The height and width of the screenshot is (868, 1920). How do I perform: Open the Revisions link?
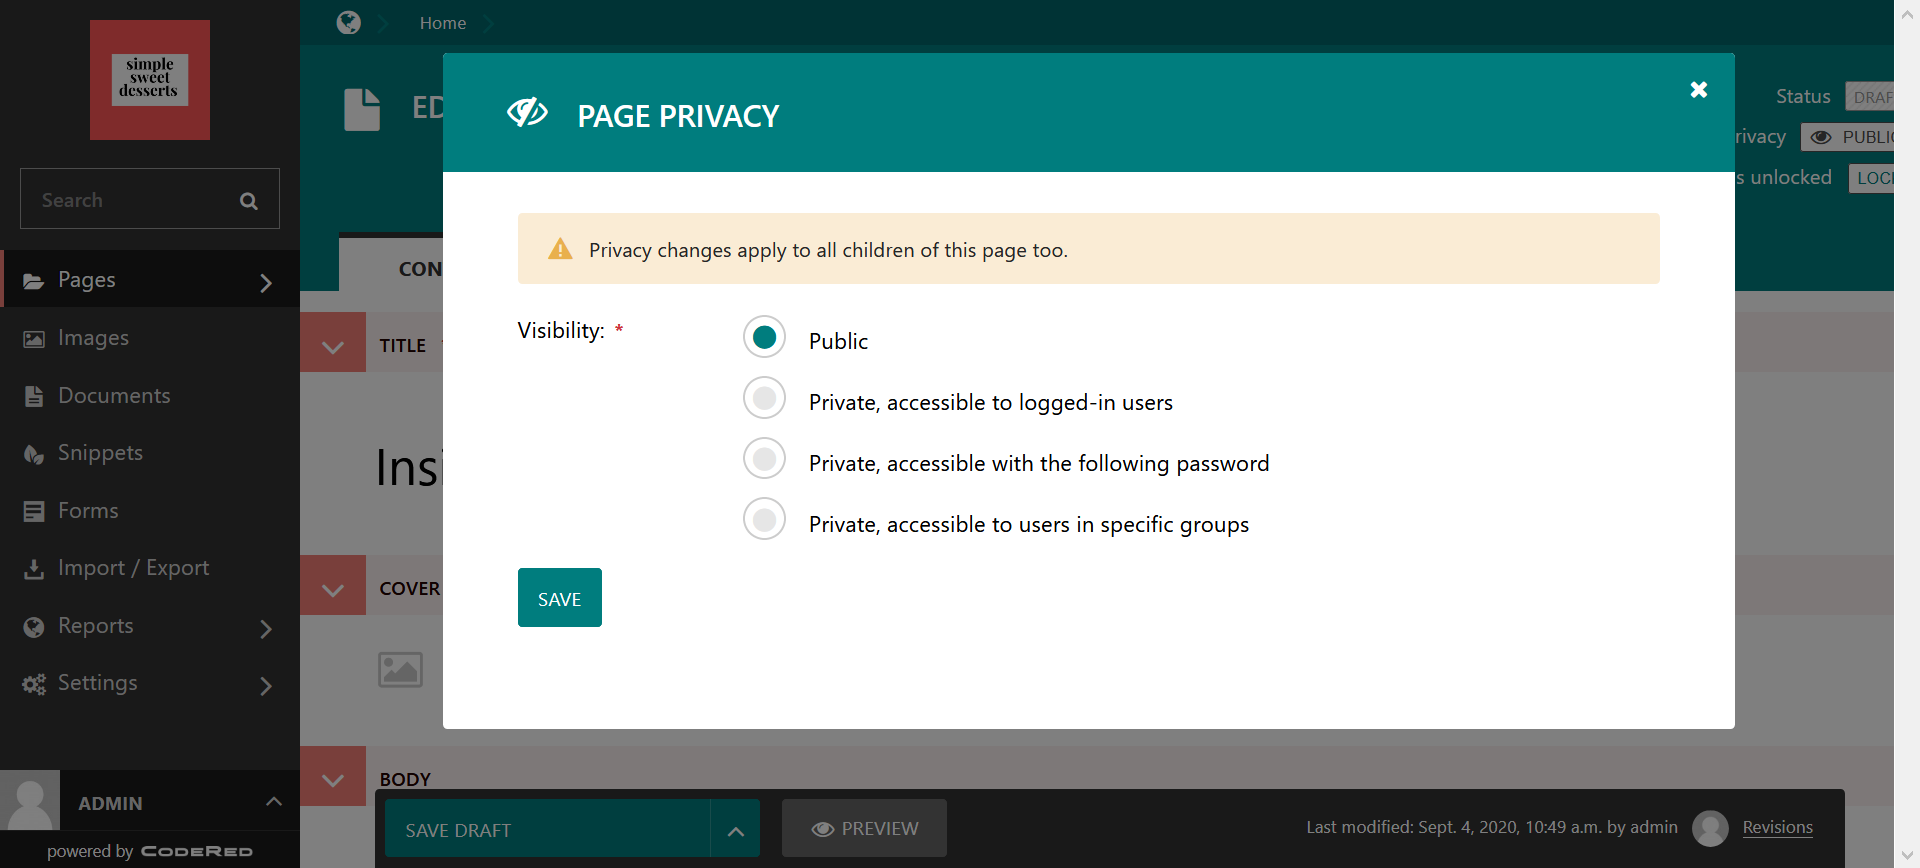(x=1777, y=827)
